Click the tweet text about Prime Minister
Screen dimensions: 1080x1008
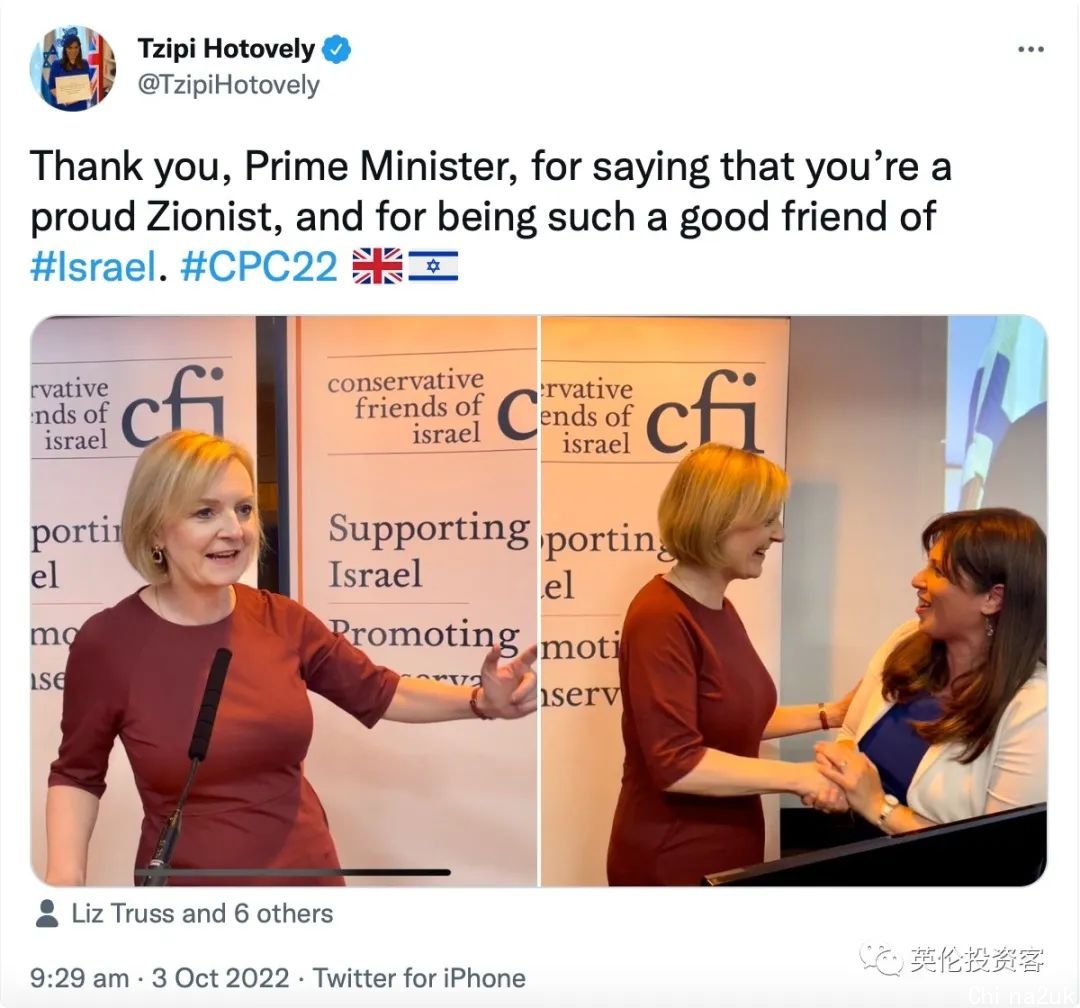(x=490, y=216)
